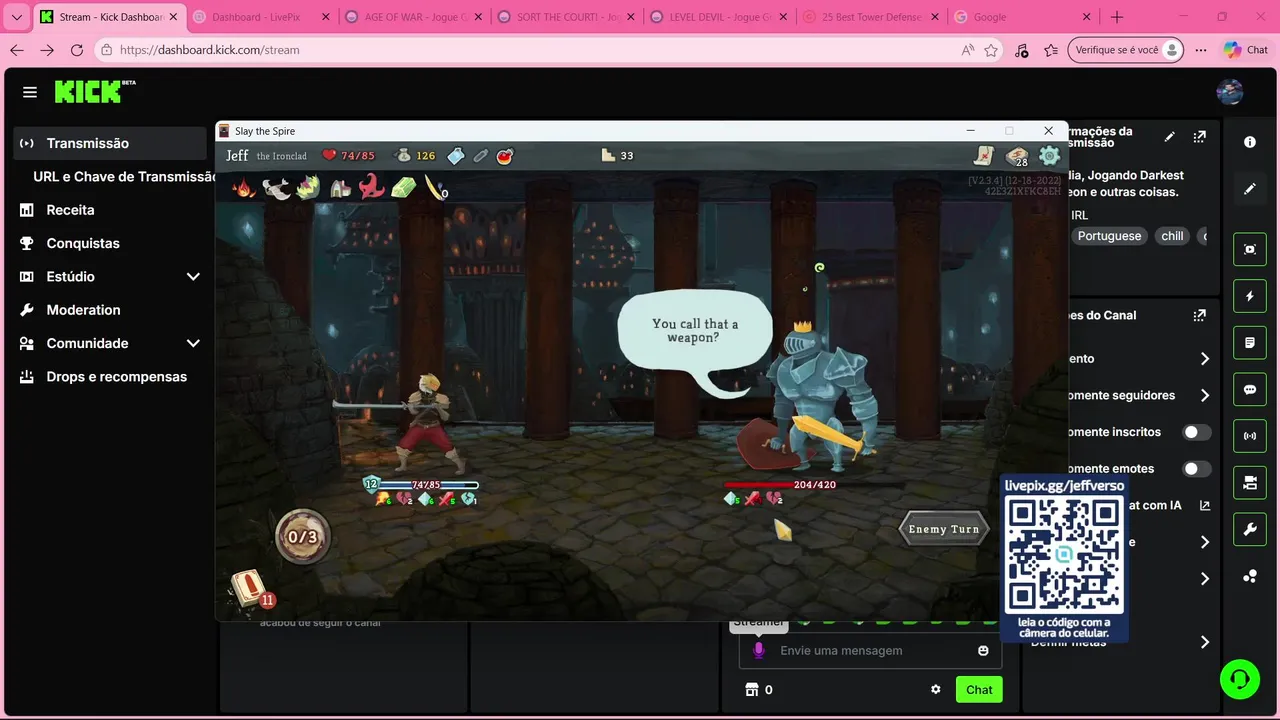Open the deck view showing 28 cards
Screen dimensions: 1280x720
(x=1017, y=156)
